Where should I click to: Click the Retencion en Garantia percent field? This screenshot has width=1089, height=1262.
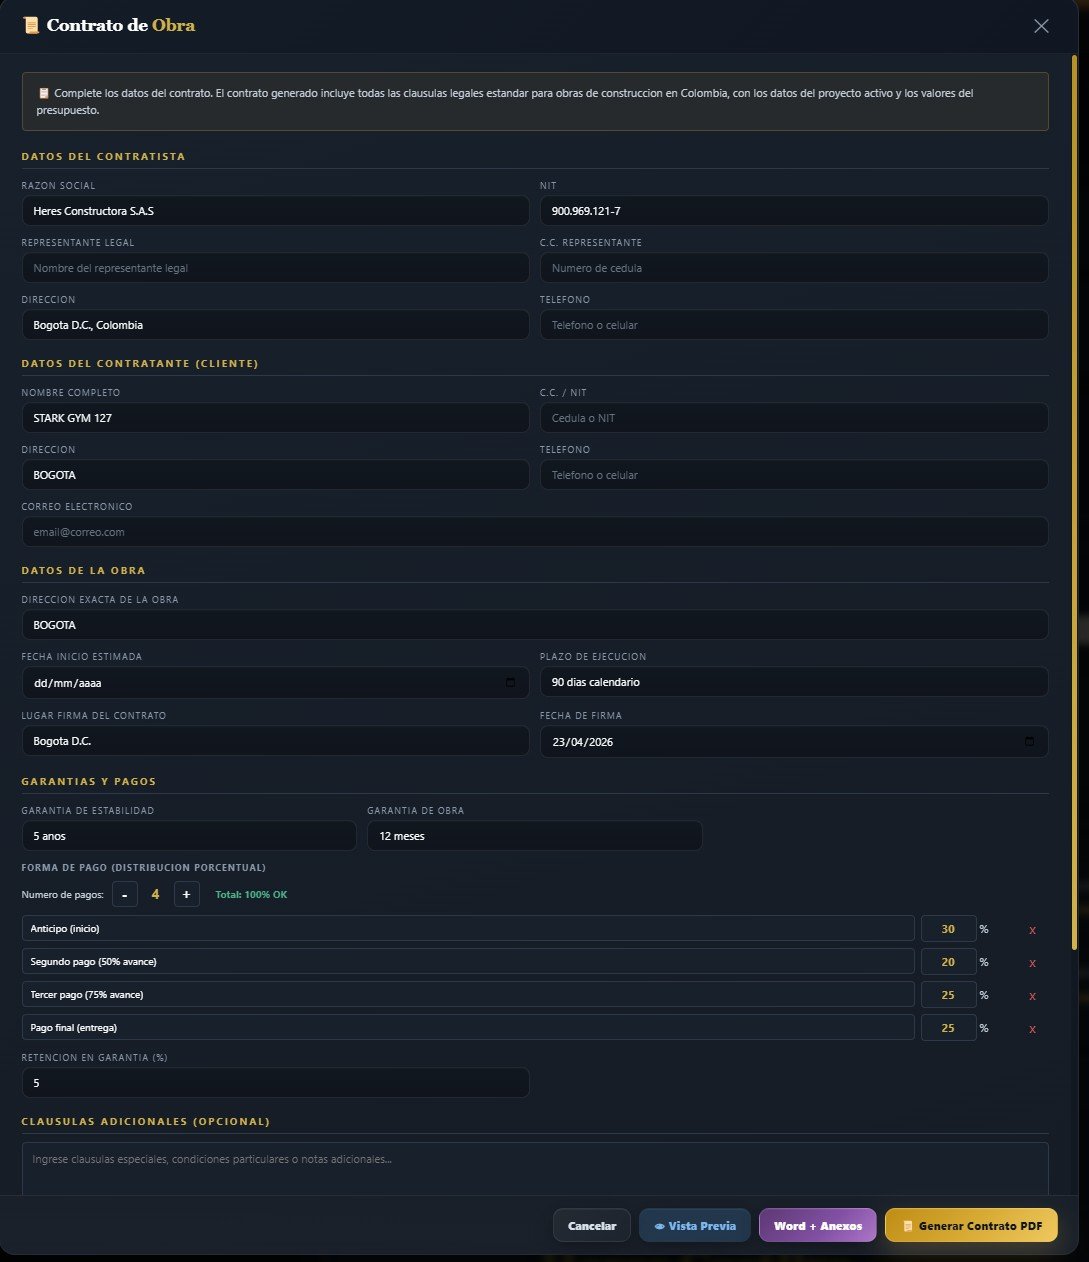click(275, 1083)
